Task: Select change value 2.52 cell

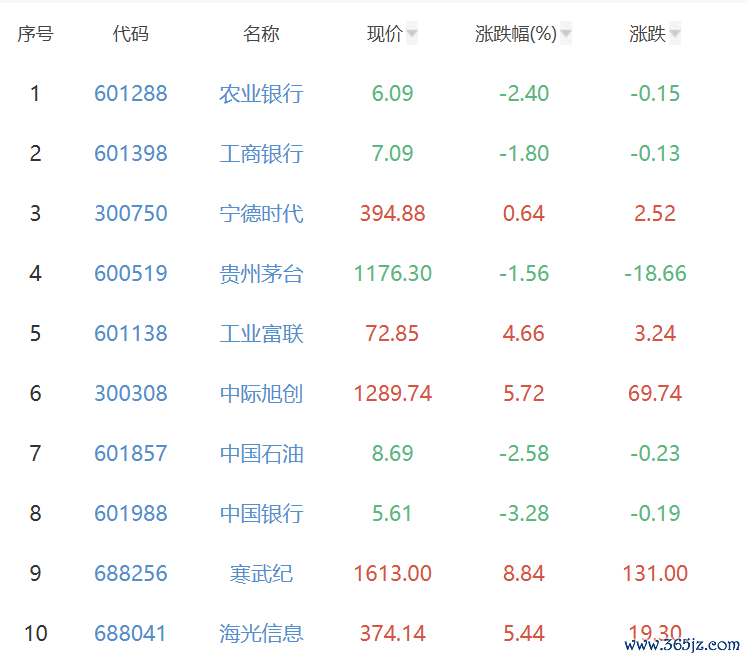Action: [655, 213]
